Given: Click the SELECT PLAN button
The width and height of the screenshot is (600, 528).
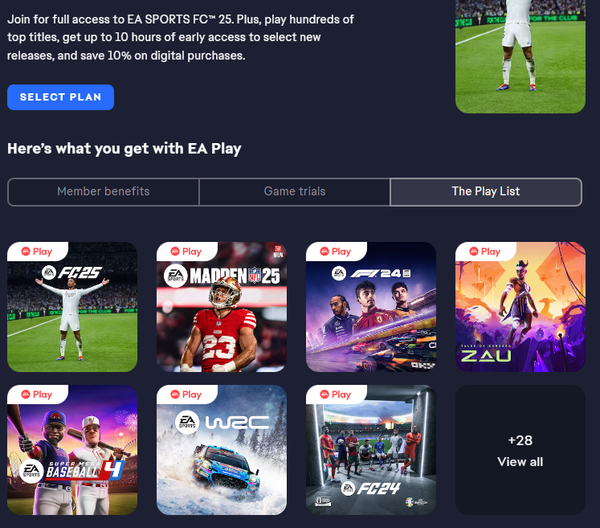Looking at the screenshot, I should (x=60, y=97).
